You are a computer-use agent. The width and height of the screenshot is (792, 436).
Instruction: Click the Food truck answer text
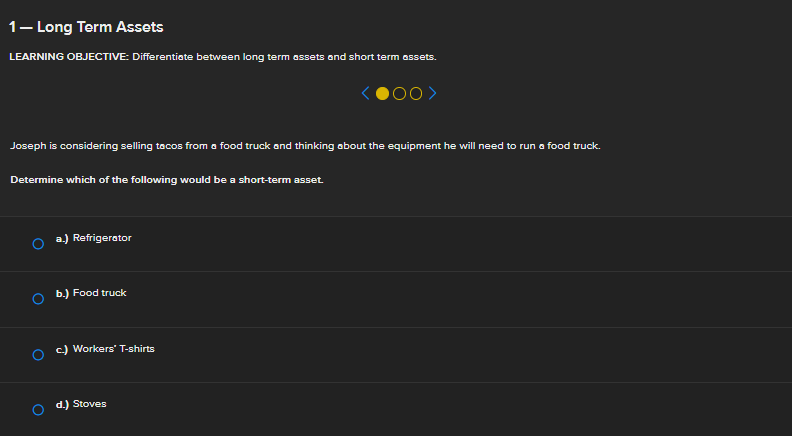pos(99,293)
